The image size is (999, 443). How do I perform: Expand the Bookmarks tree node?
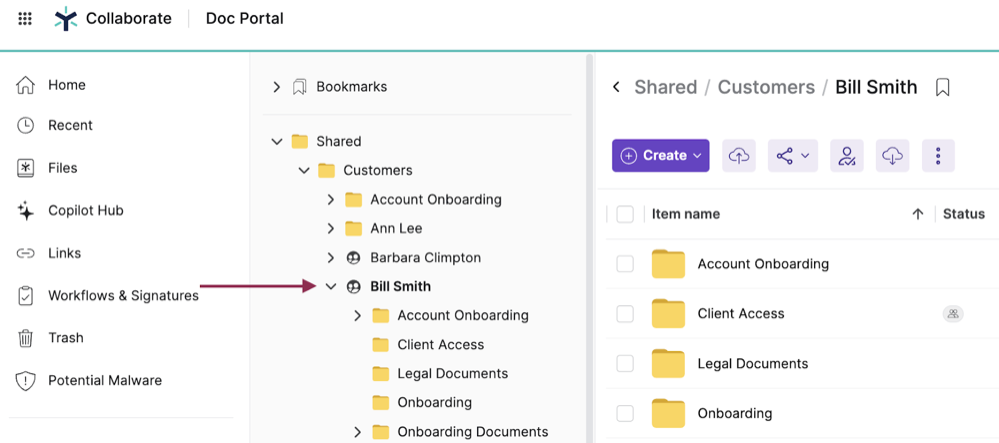point(276,87)
